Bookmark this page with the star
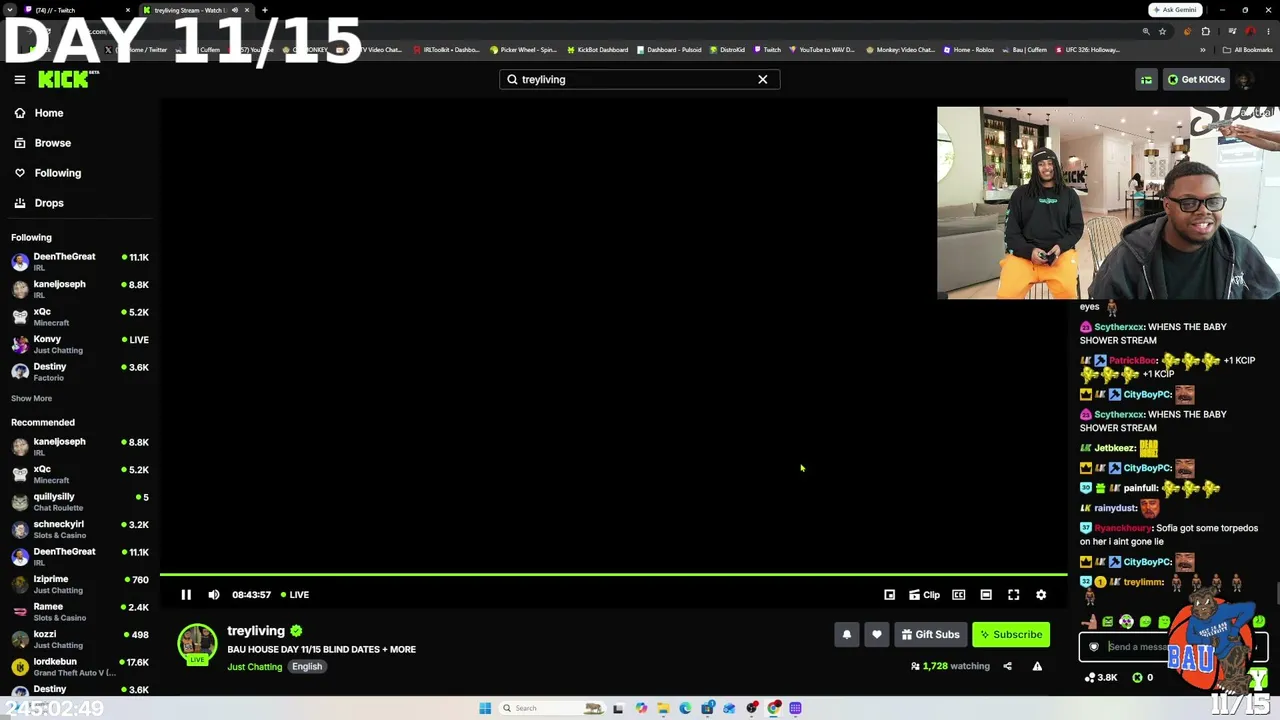 pos(1162,31)
